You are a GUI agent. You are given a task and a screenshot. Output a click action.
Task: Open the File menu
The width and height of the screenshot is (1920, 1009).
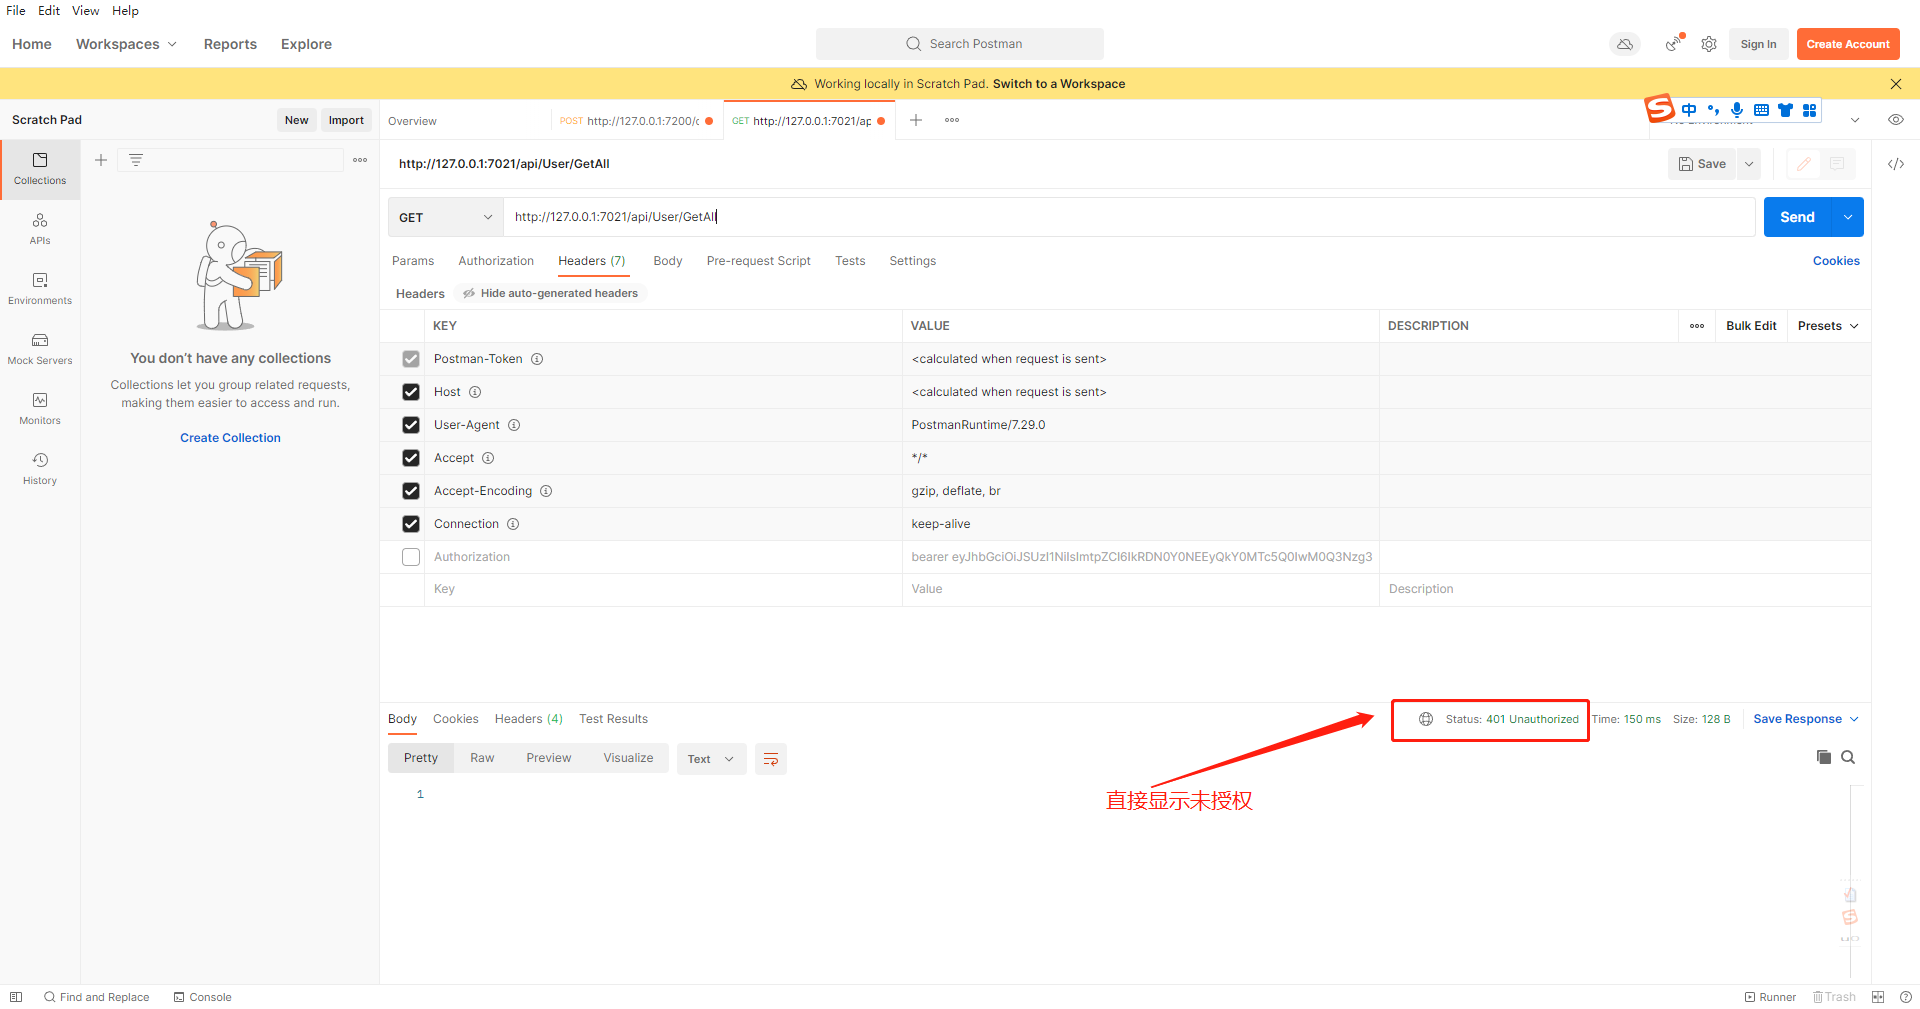[16, 11]
